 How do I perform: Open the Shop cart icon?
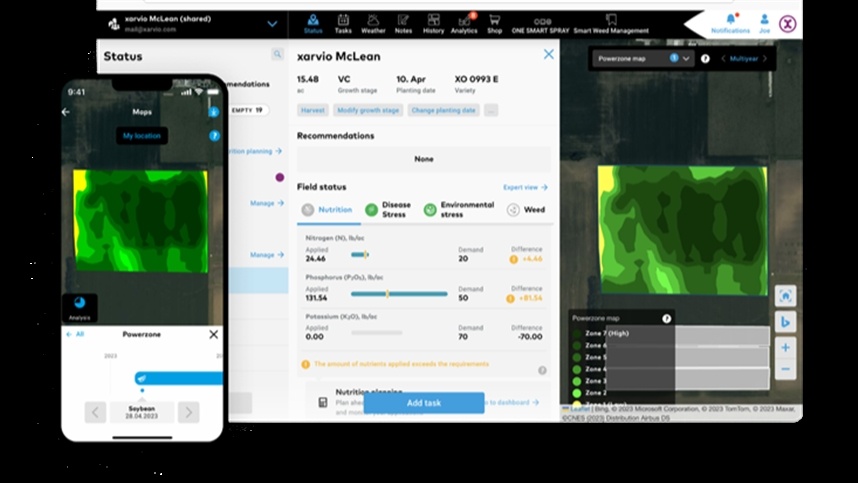pyautogui.click(x=494, y=23)
